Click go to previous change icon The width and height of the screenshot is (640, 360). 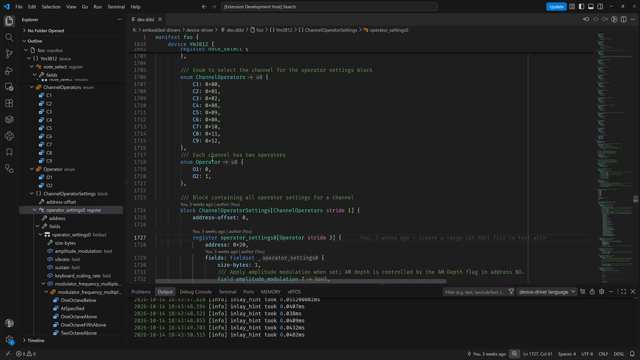point(586,19)
